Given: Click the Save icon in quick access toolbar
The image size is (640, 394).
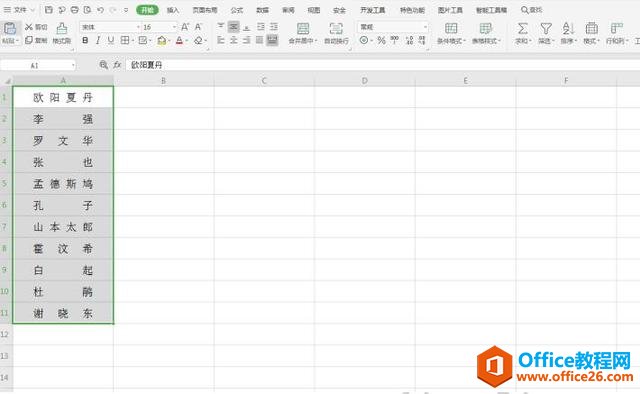Looking at the screenshot, I should pyautogui.click(x=49, y=9).
